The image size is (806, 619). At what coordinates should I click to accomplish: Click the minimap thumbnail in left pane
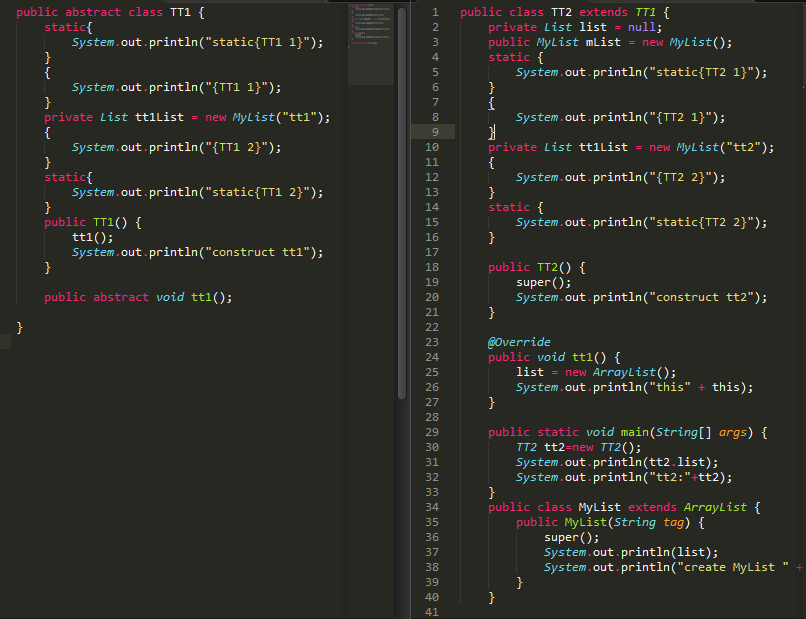click(371, 44)
